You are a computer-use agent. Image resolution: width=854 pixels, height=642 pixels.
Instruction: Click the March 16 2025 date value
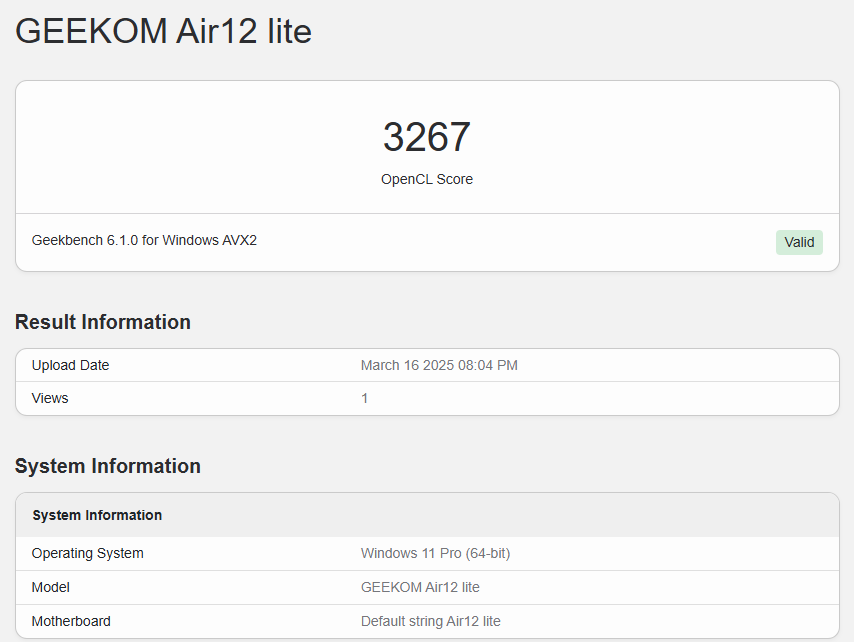pos(406,365)
